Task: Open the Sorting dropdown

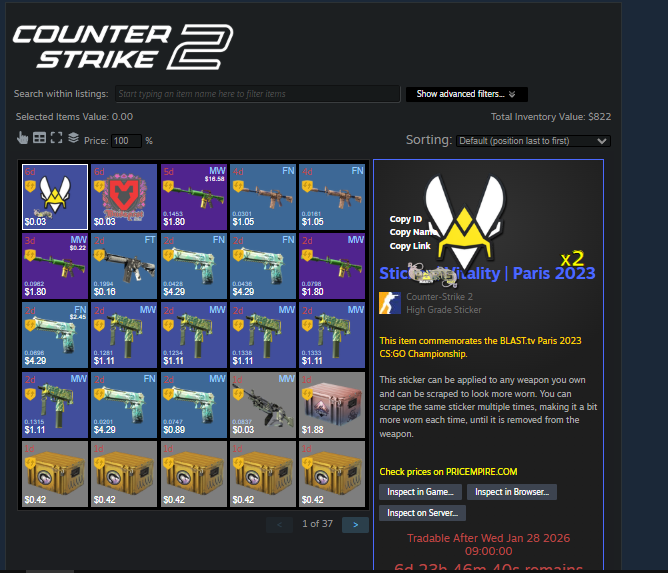Action: 533,141
